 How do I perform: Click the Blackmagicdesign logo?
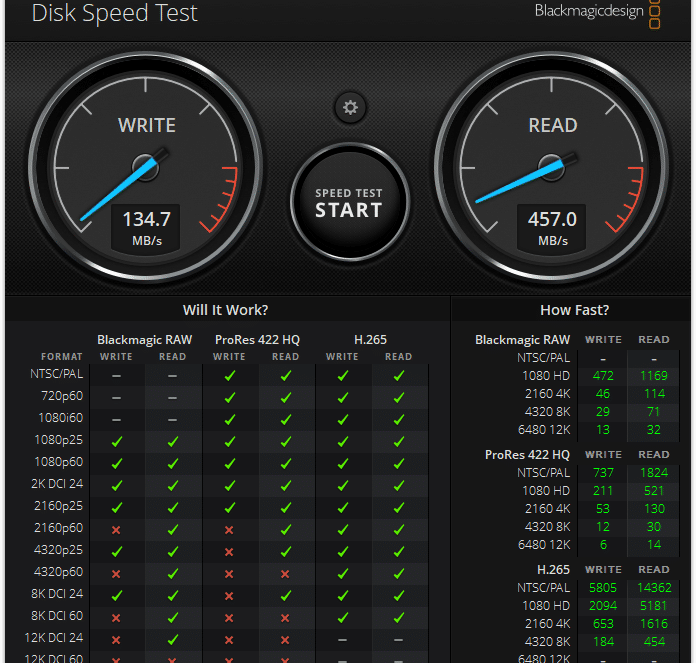pos(597,12)
